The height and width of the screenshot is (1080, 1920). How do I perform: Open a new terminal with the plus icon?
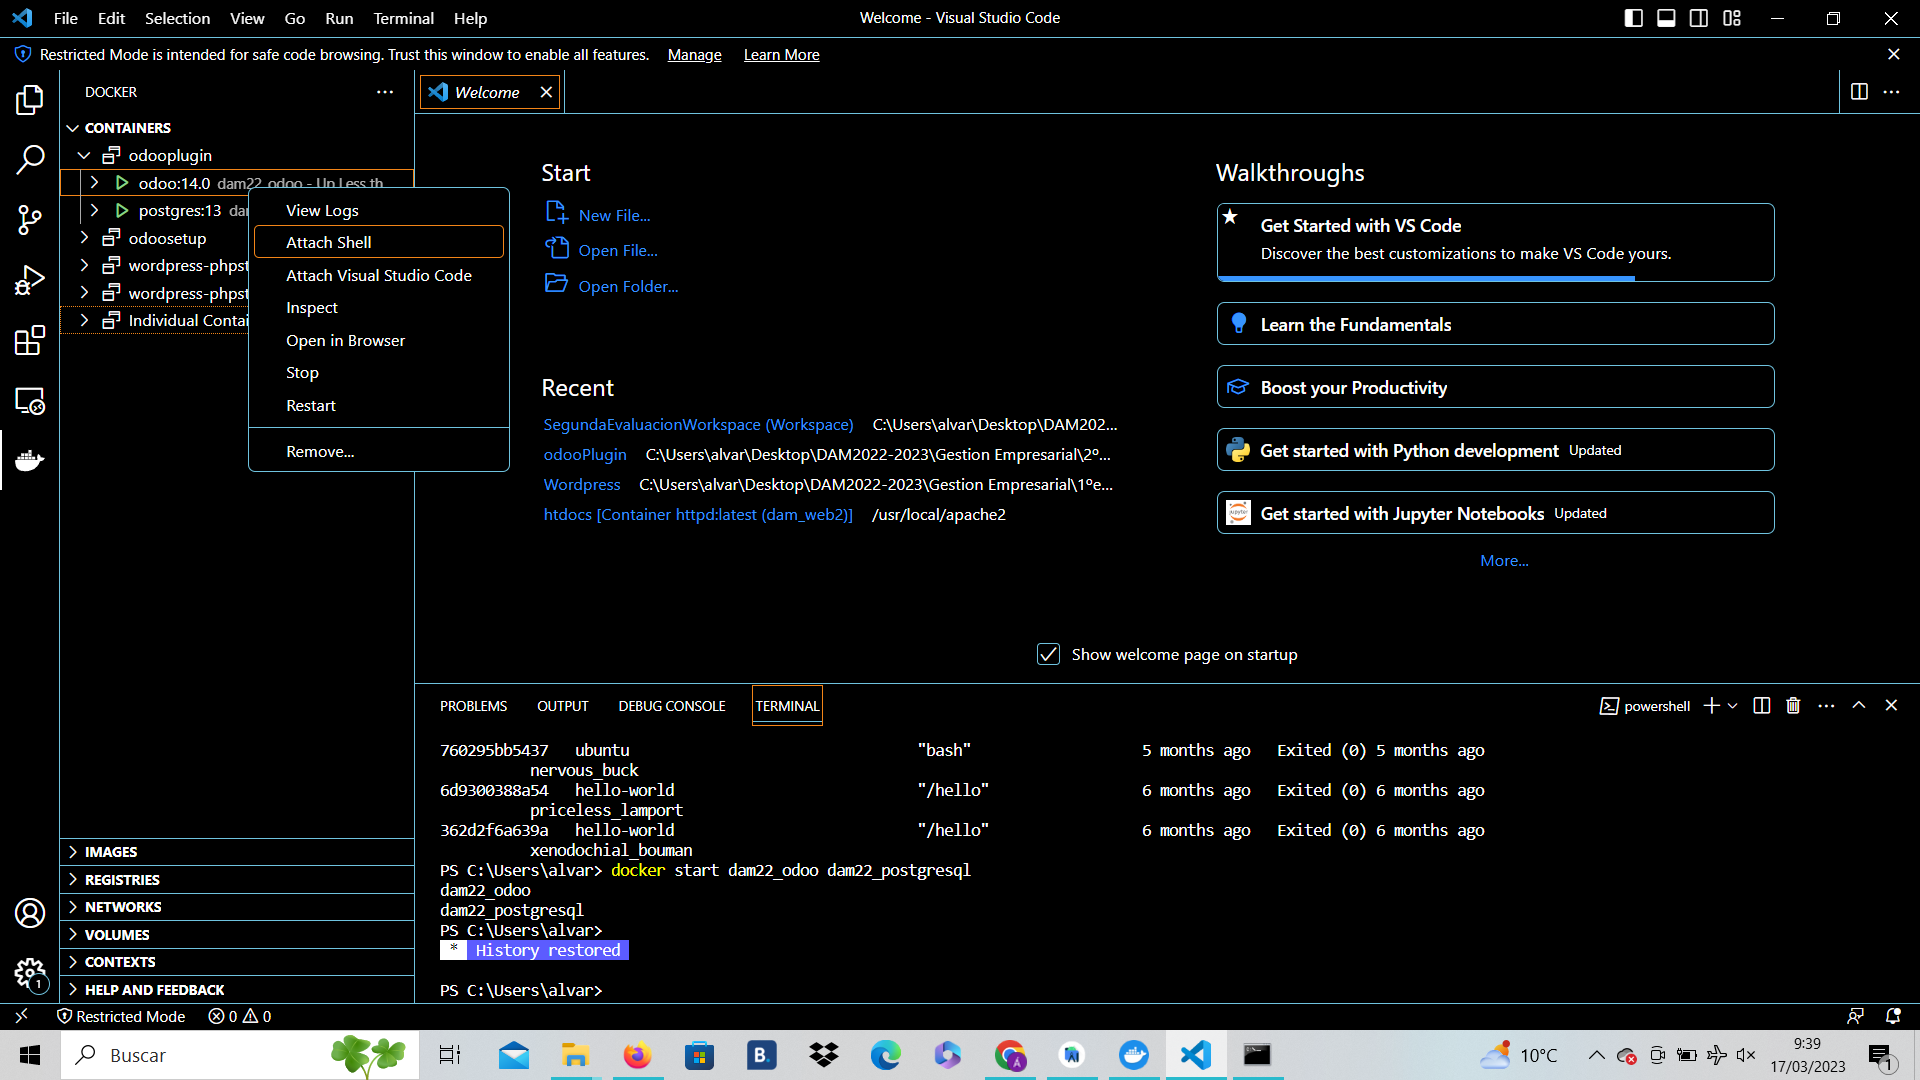[1712, 705]
